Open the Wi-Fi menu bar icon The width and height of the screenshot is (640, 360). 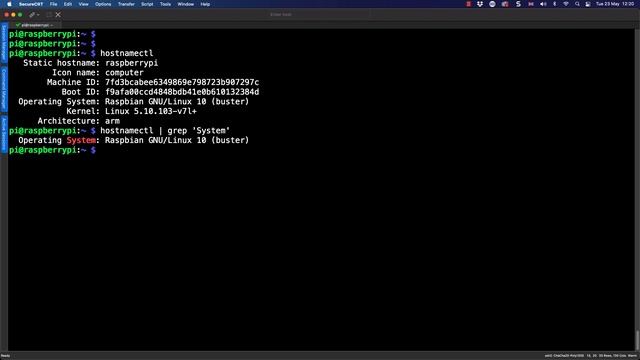566,4
